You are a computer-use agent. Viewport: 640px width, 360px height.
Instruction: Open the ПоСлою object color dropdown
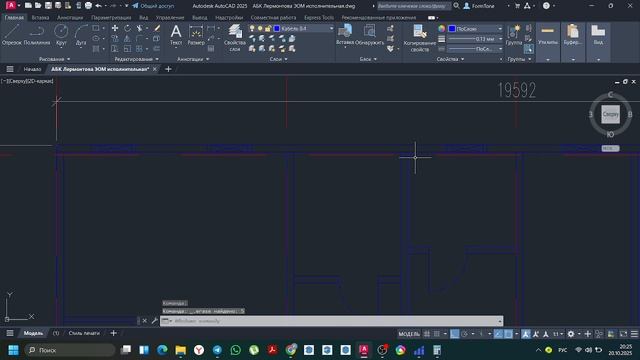[x=476, y=29]
